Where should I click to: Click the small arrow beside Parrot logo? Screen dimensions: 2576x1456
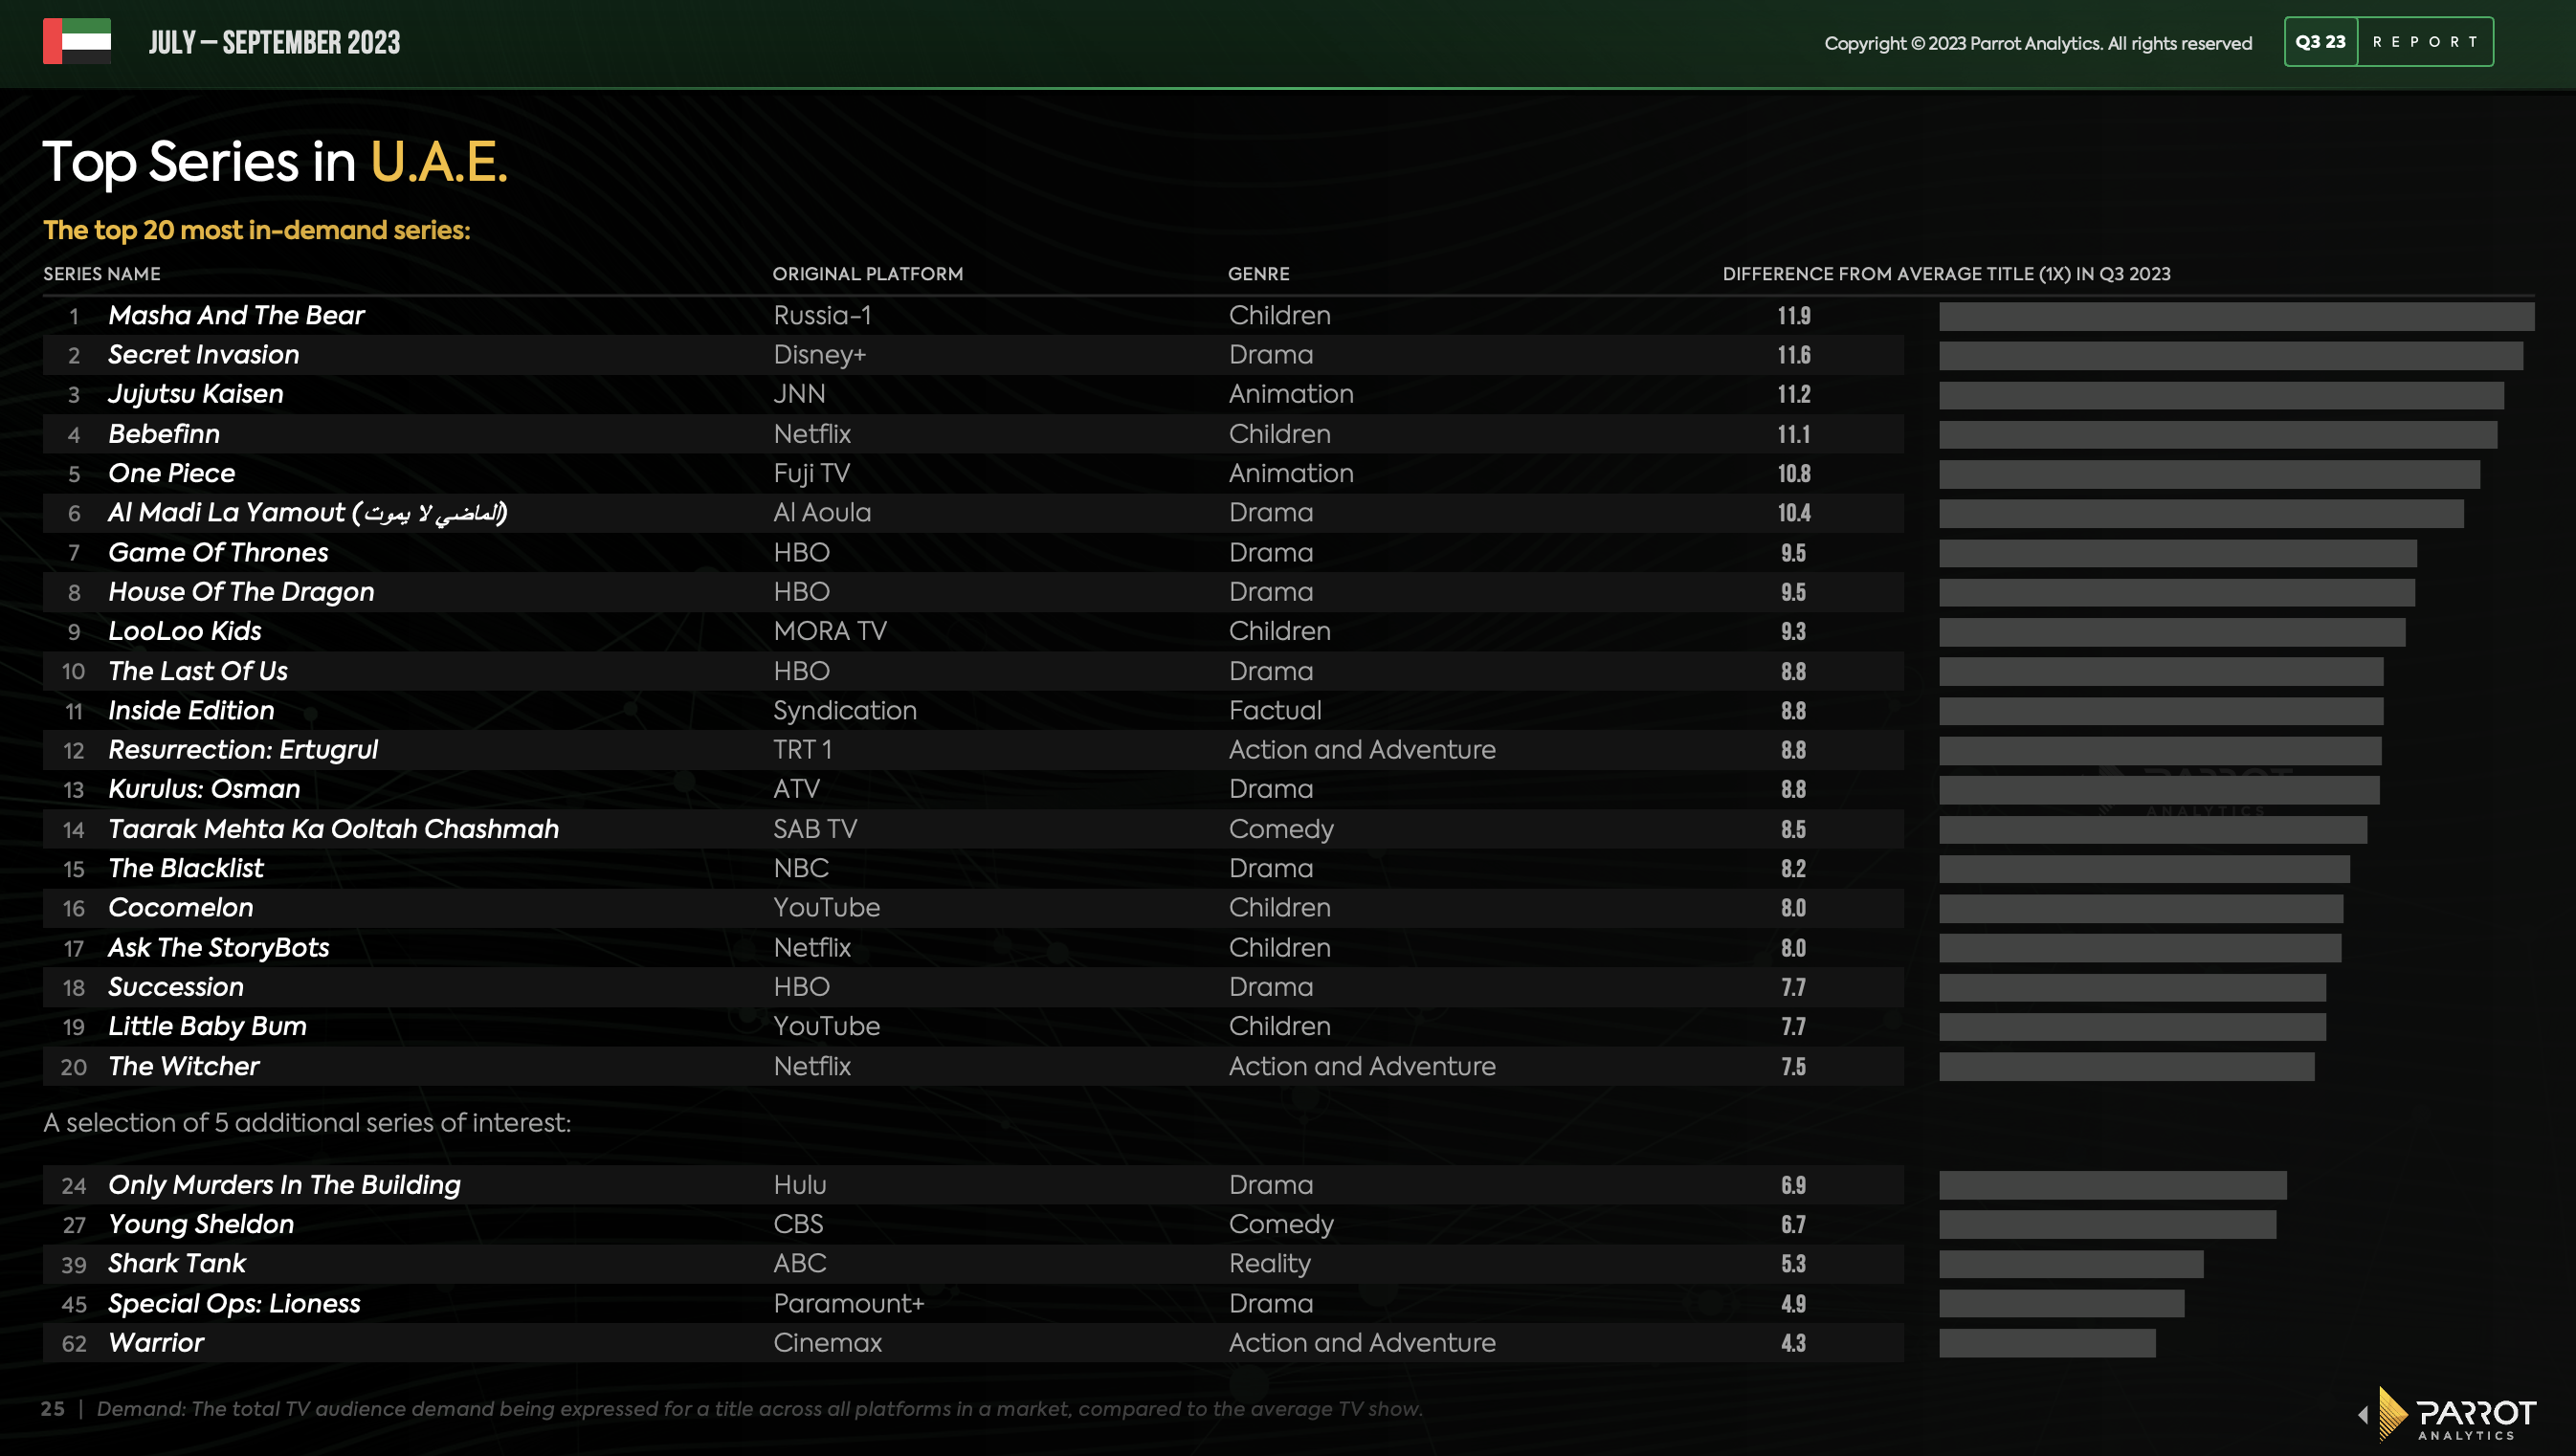tap(2364, 1414)
